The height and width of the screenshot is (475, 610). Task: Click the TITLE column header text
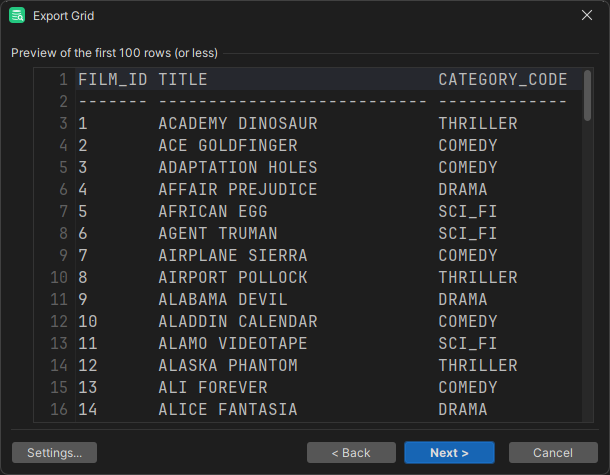tap(183, 80)
